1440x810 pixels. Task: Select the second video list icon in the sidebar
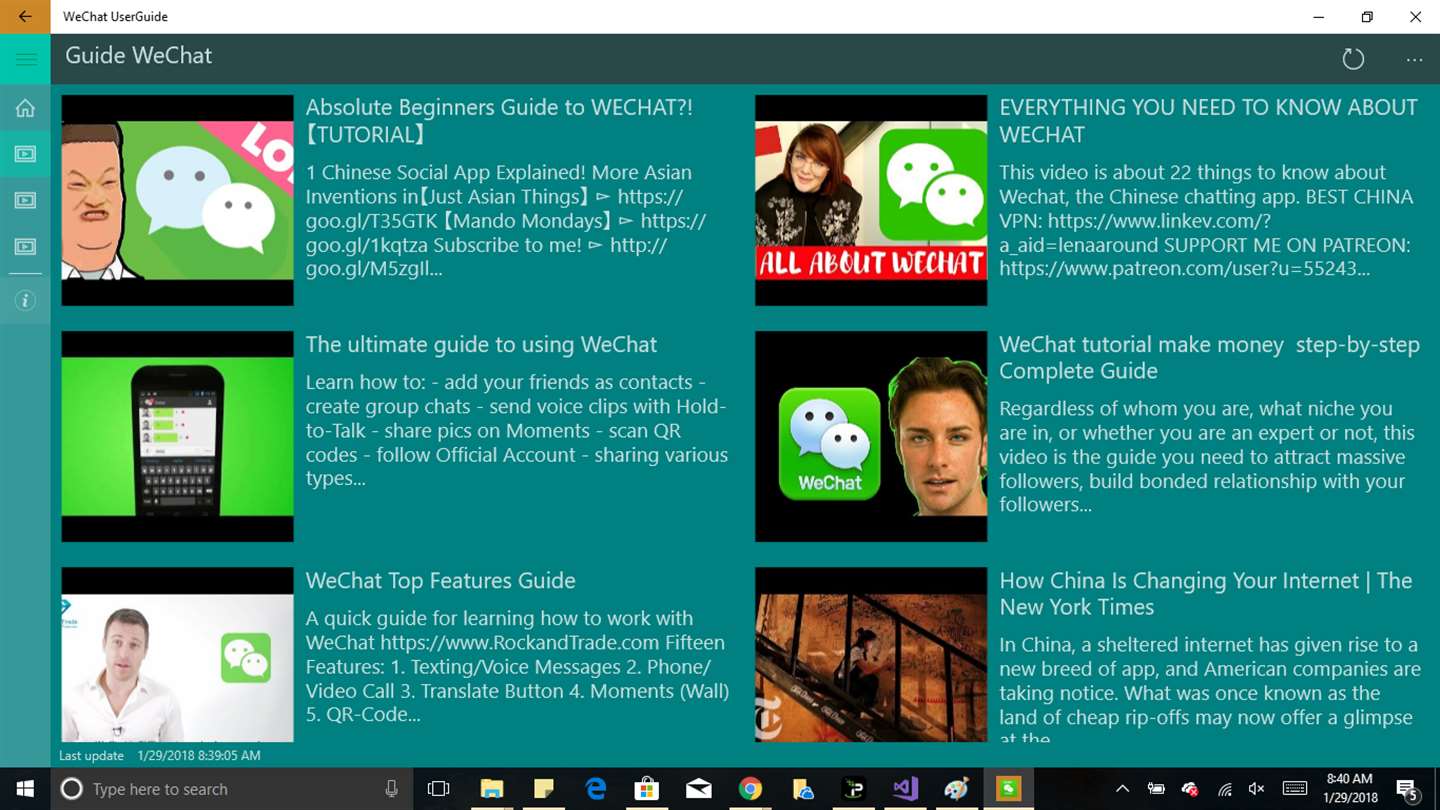point(25,200)
